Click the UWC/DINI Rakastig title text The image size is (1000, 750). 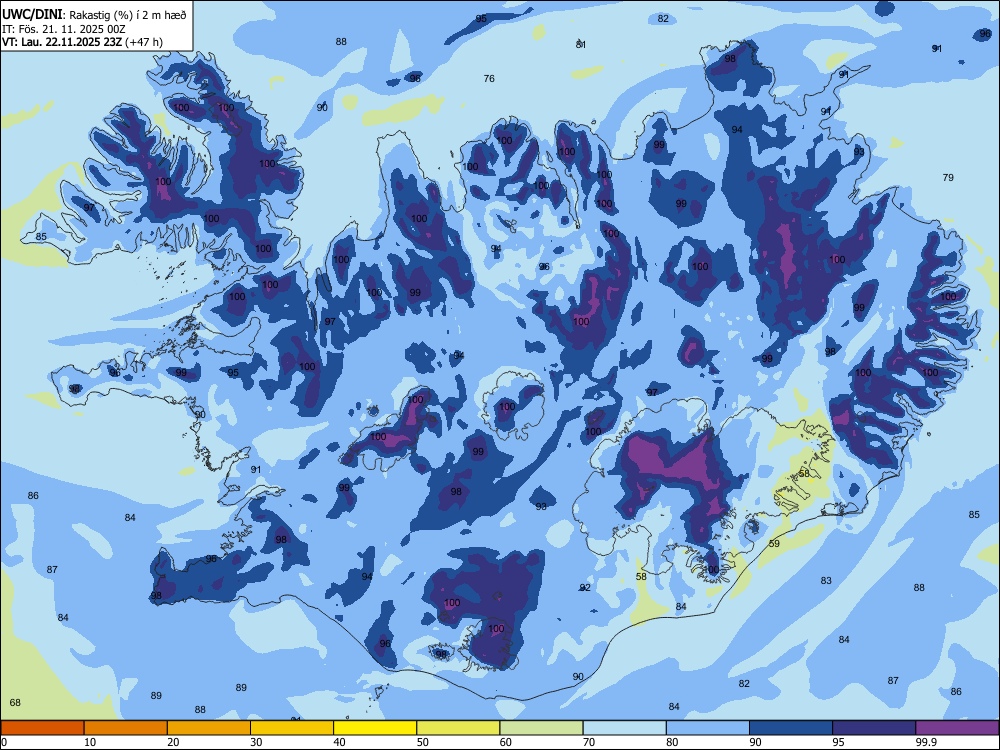click(94, 15)
